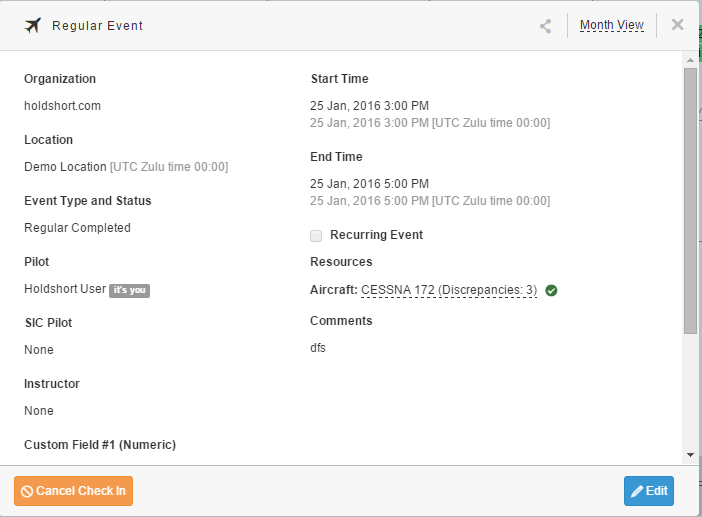702x517 pixels.
Task: Open the Month View link
Action: [612, 25]
